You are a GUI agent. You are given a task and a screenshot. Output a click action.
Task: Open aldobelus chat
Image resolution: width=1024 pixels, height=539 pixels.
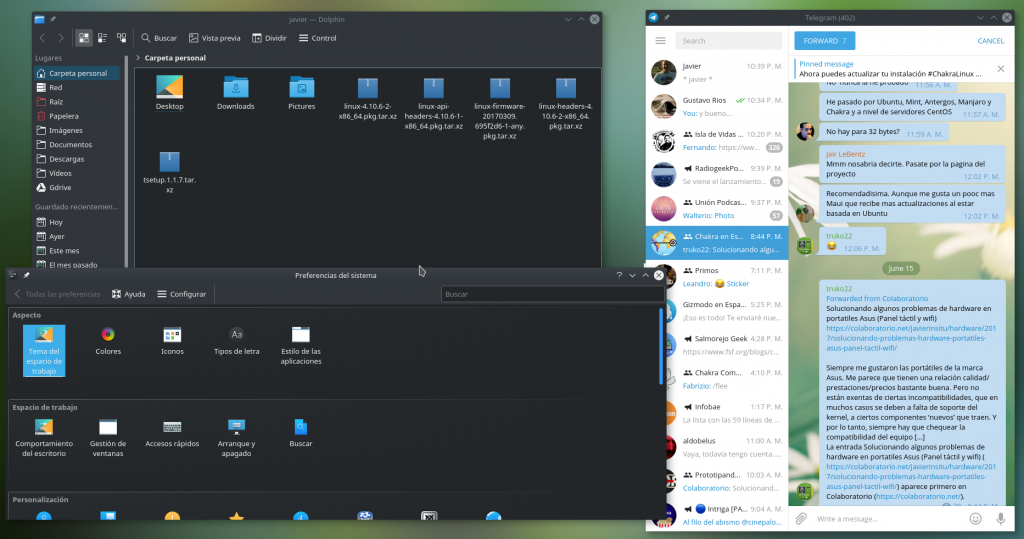pyautogui.click(x=727, y=447)
